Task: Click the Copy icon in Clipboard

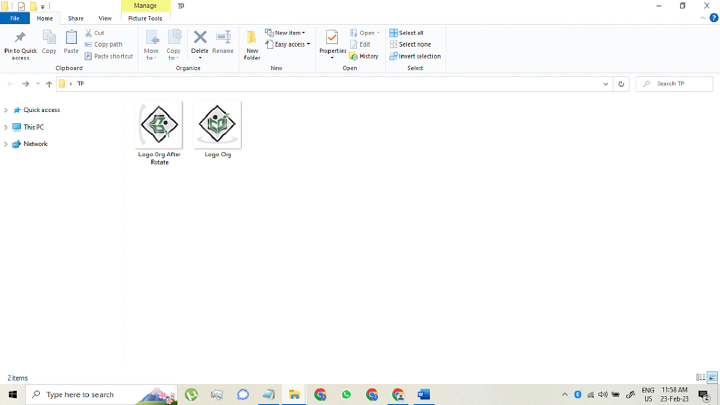Action: point(49,42)
